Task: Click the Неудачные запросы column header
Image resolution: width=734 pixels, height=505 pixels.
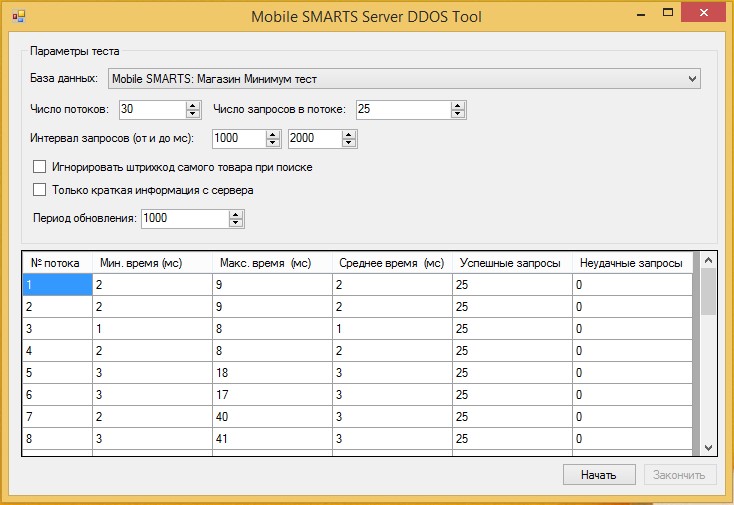Action: [632, 263]
